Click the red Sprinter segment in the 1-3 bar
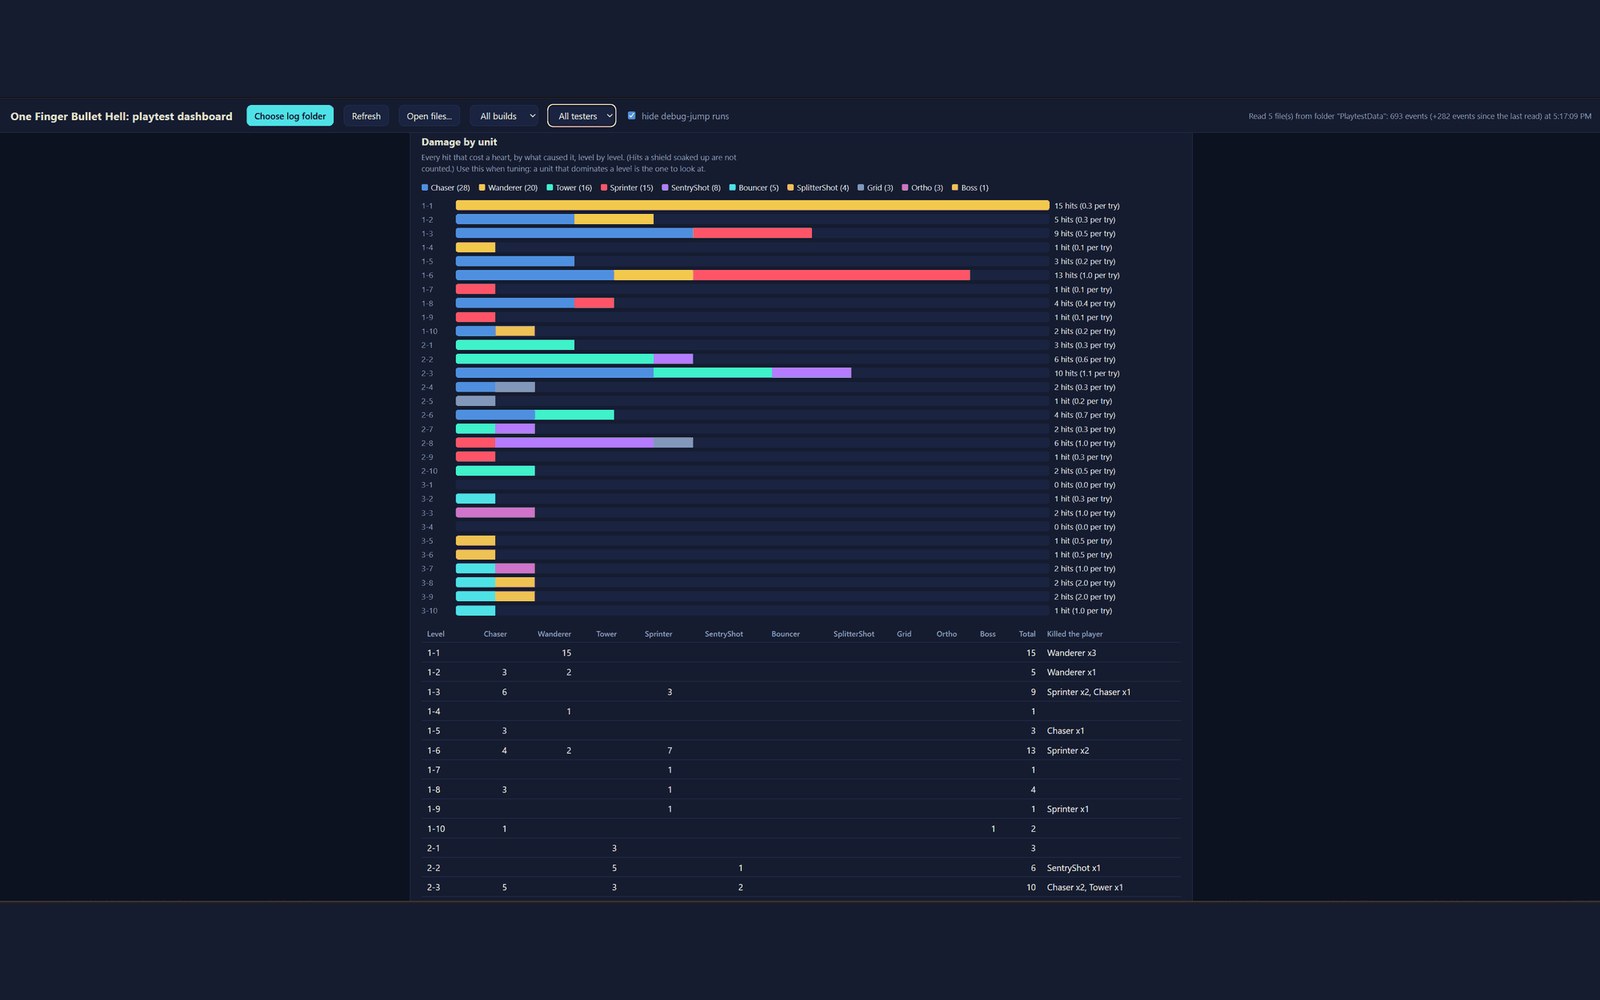 click(752, 233)
